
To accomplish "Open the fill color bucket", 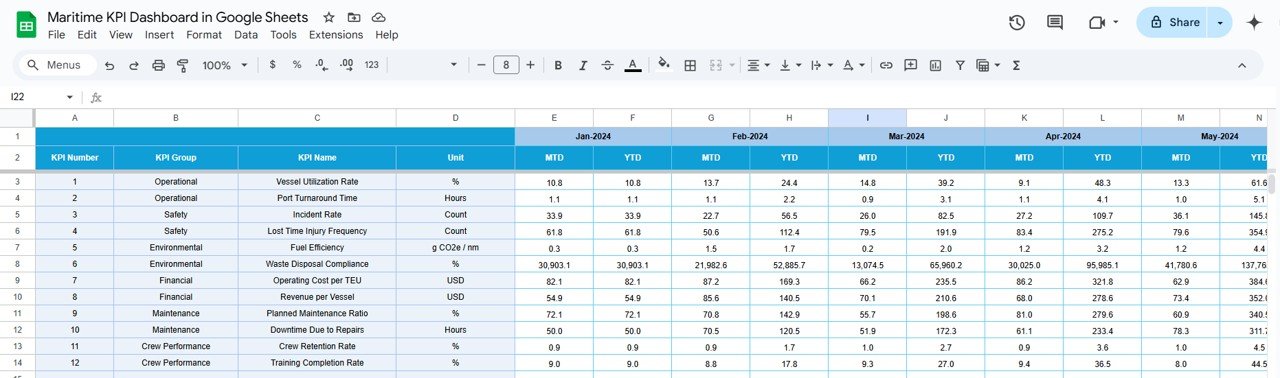I will tap(663, 65).
